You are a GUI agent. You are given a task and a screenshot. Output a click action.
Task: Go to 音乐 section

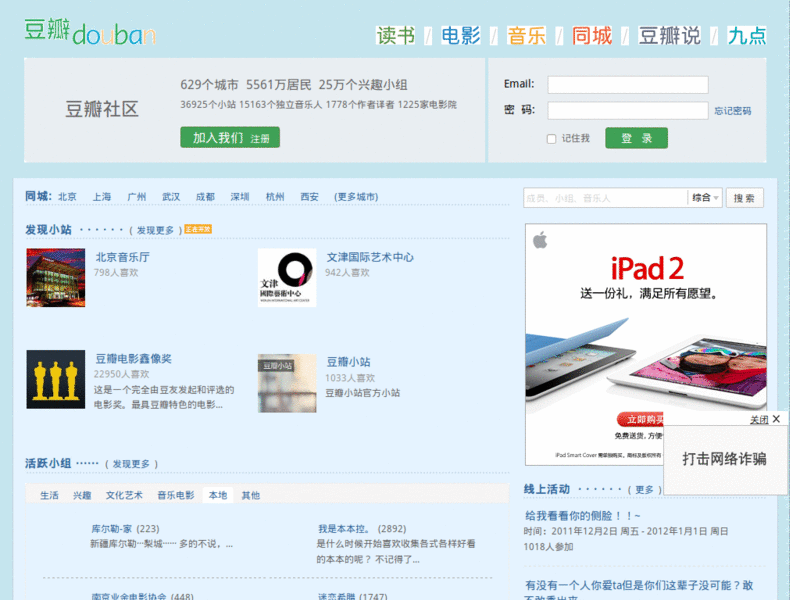point(526,36)
